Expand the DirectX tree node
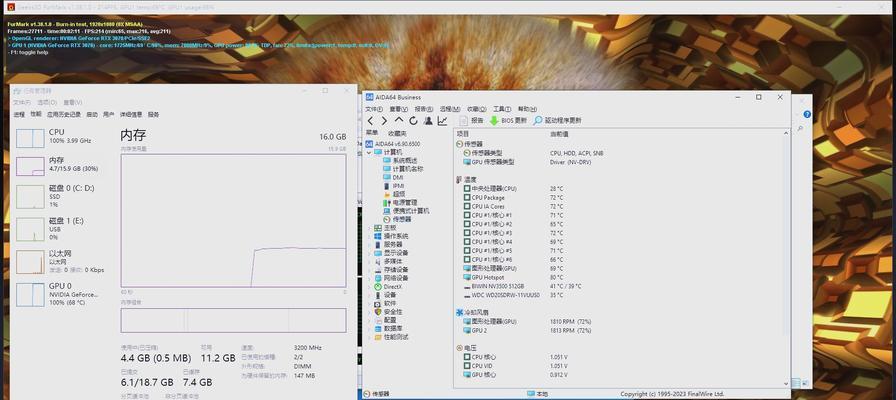 click(x=369, y=286)
